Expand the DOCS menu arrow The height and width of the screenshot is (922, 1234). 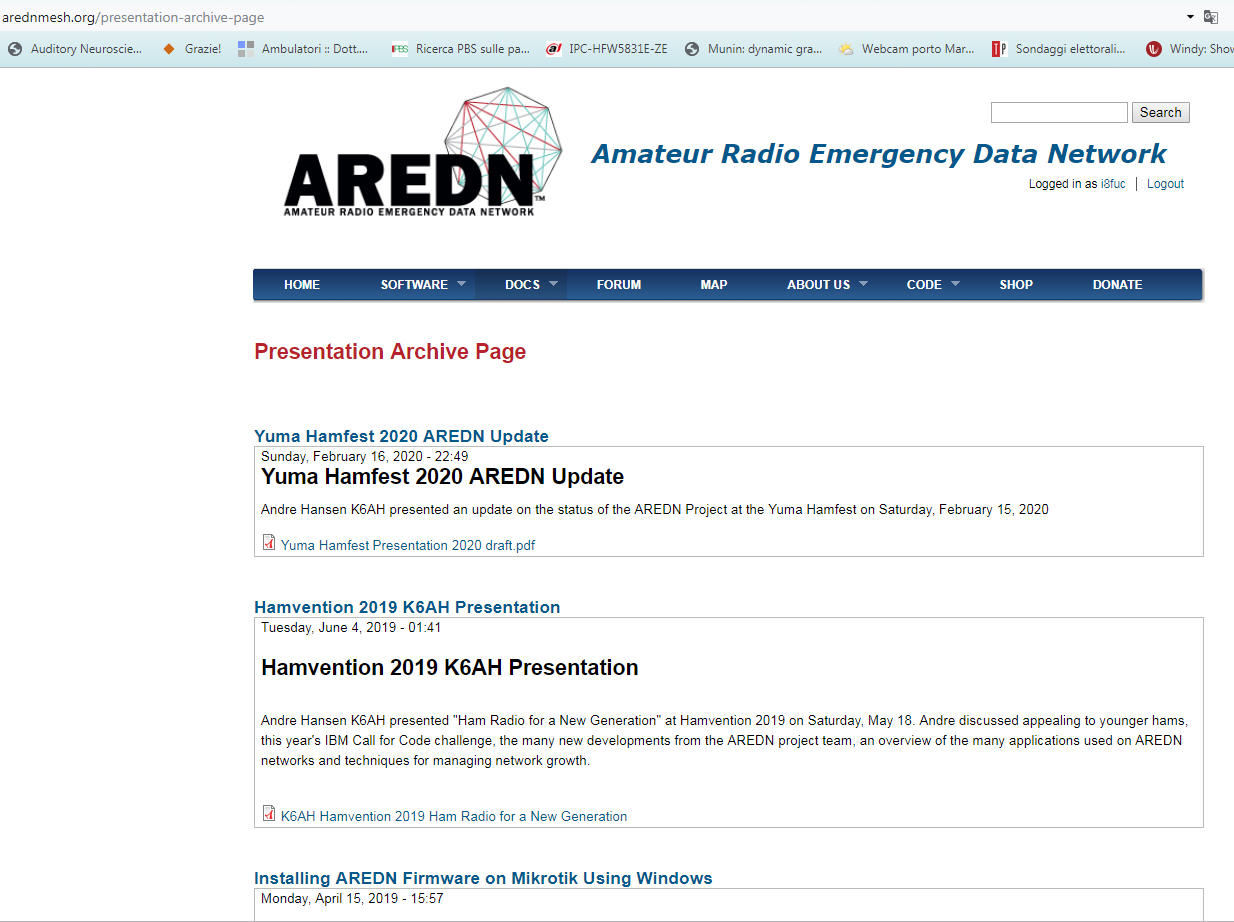click(553, 284)
